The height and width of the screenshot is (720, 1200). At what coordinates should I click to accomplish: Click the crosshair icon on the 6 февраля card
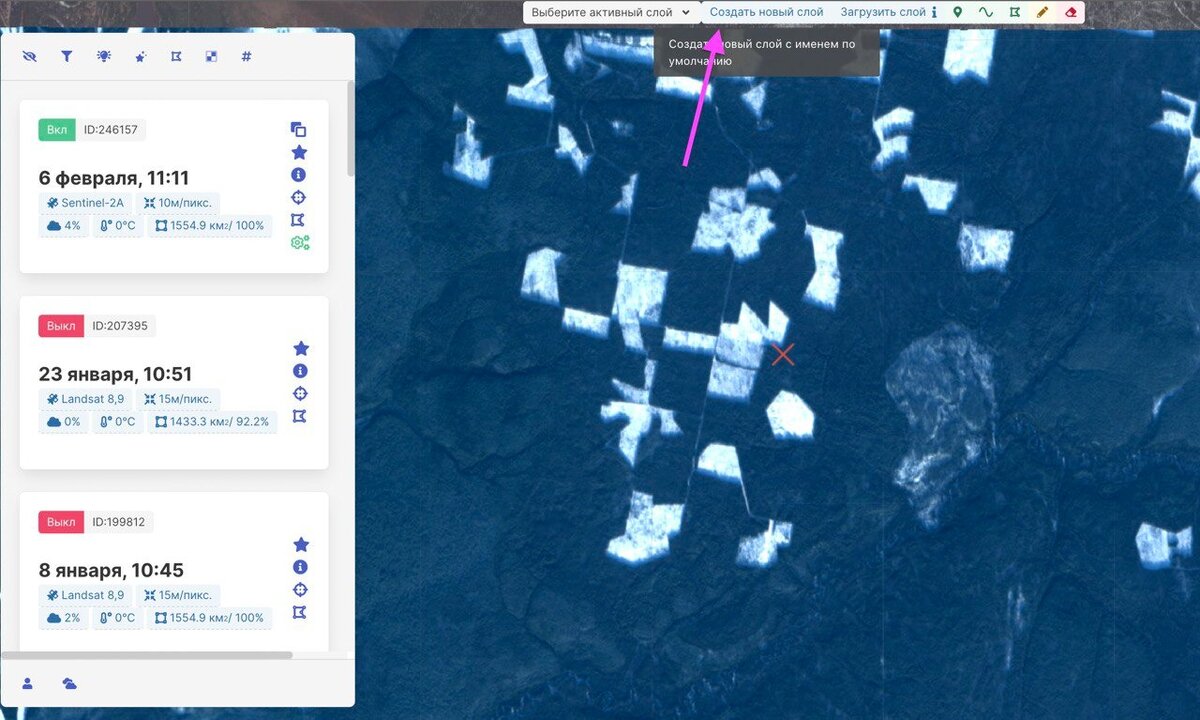click(299, 197)
